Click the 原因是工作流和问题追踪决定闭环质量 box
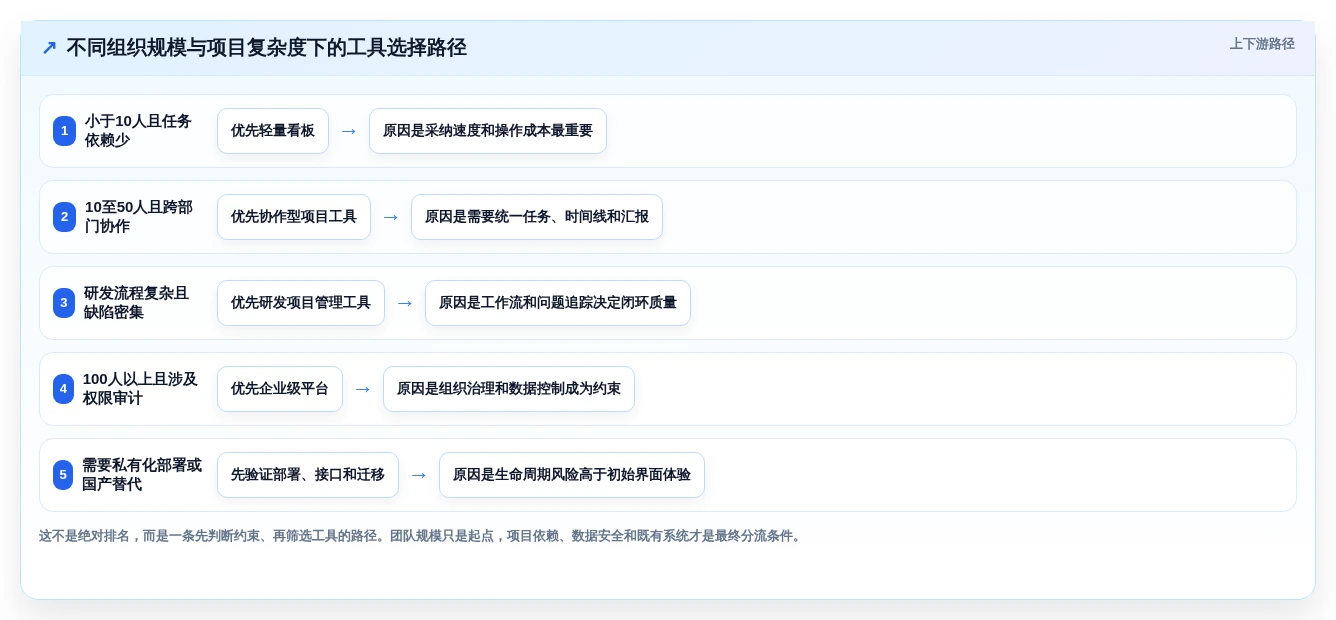The height and width of the screenshot is (620, 1336). point(558,303)
